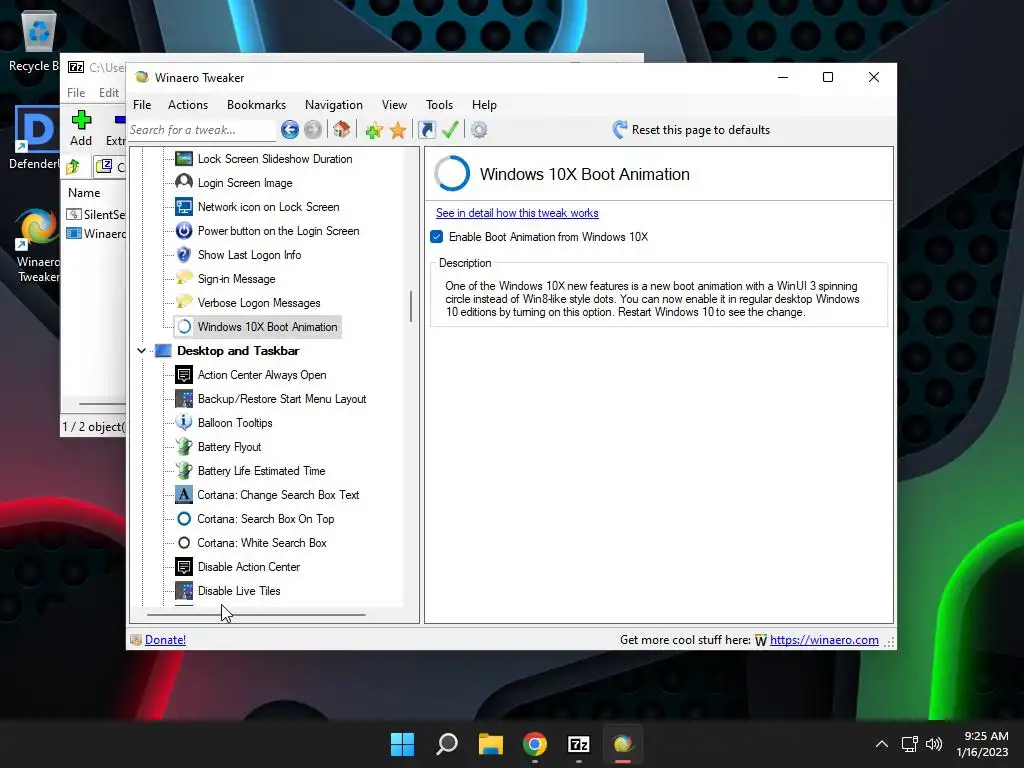Image resolution: width=1024 pixels, height=768 pixels.
Task: Select the Login Screen Image icon
Action: (184, 183)
